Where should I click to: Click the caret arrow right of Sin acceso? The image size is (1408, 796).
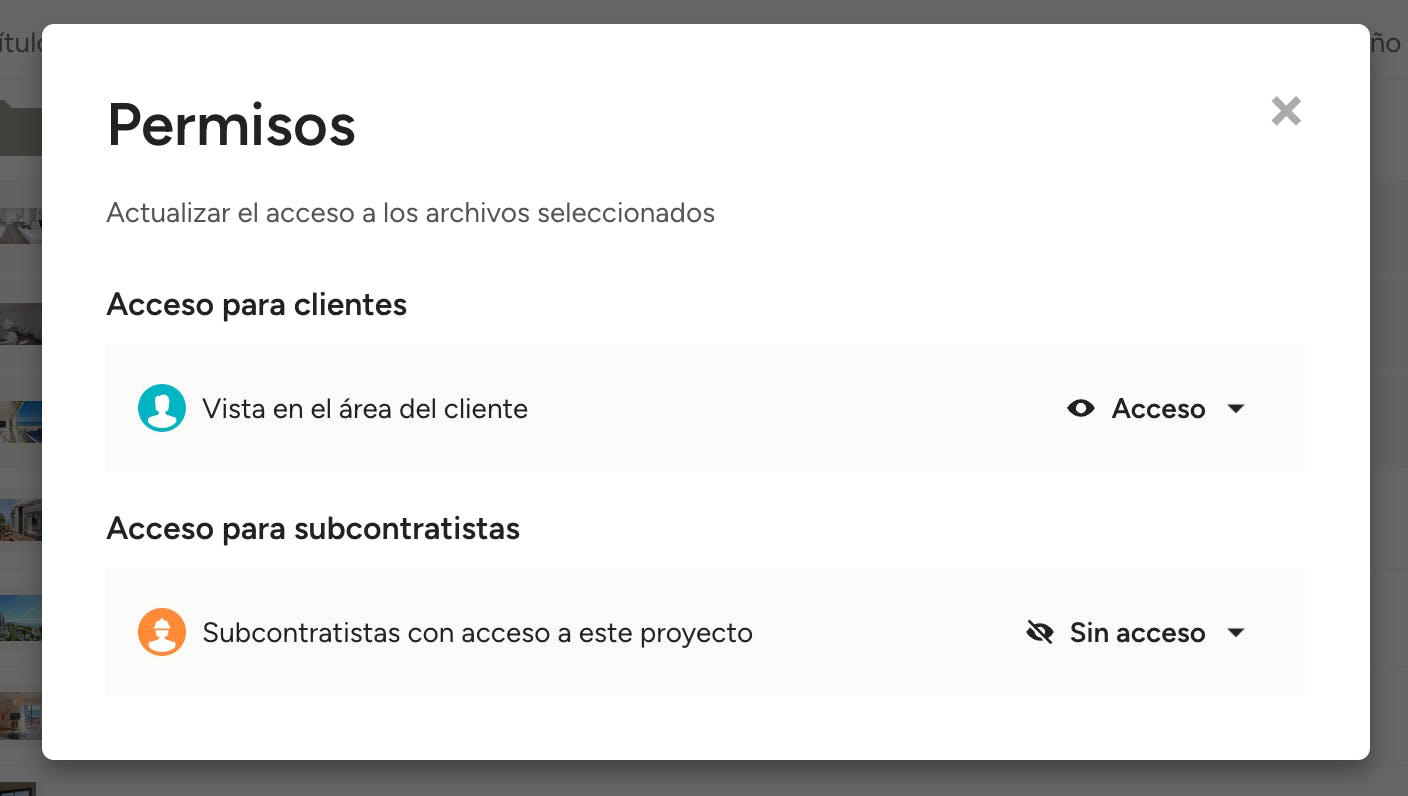[1236, 632]
